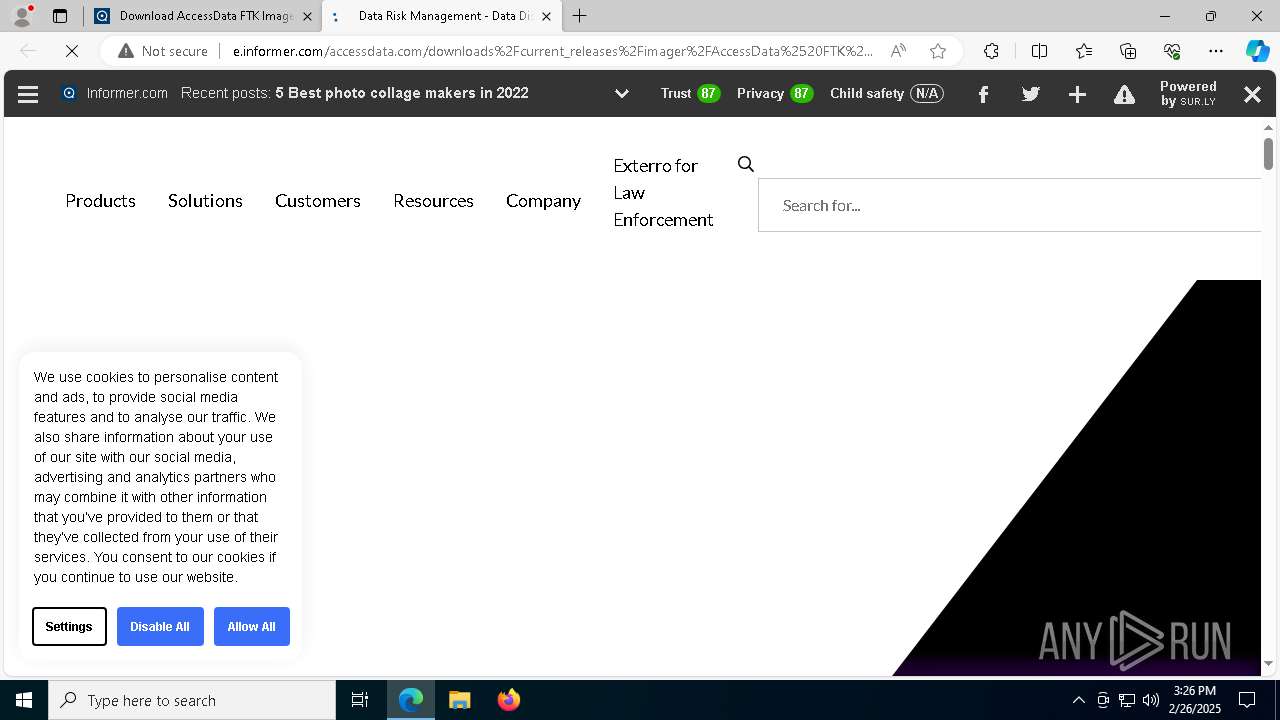Open the browser profile icon
This screenshot has width=1280, height=720.
(22, 16)
